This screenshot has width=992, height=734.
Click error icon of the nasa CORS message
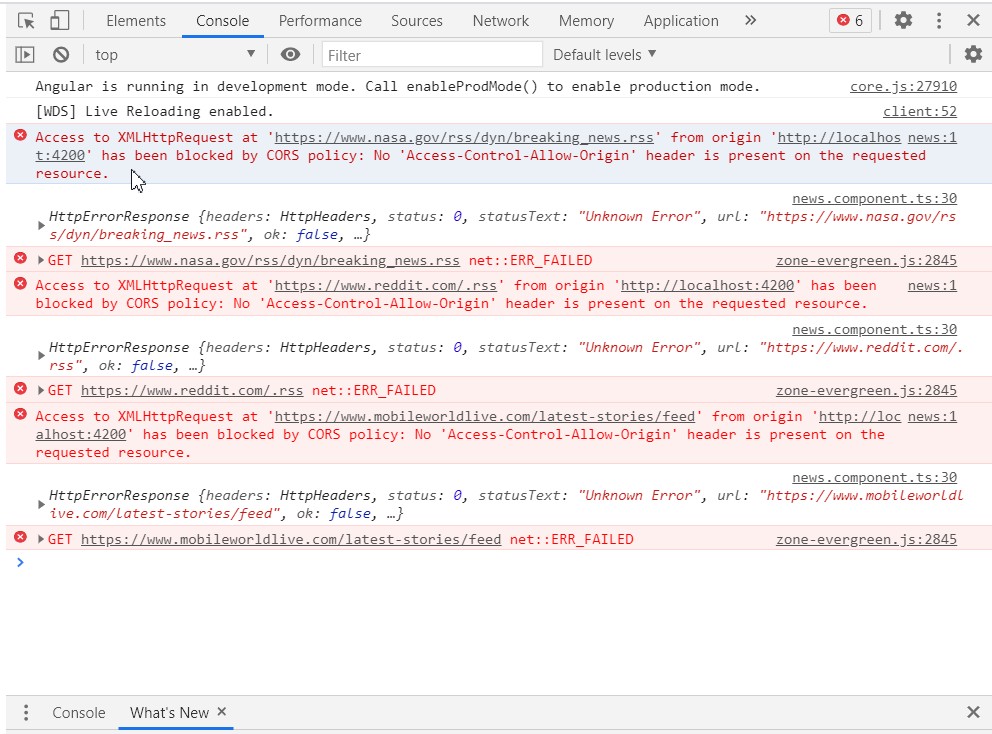pyautogui.click(x=21, y=135)
